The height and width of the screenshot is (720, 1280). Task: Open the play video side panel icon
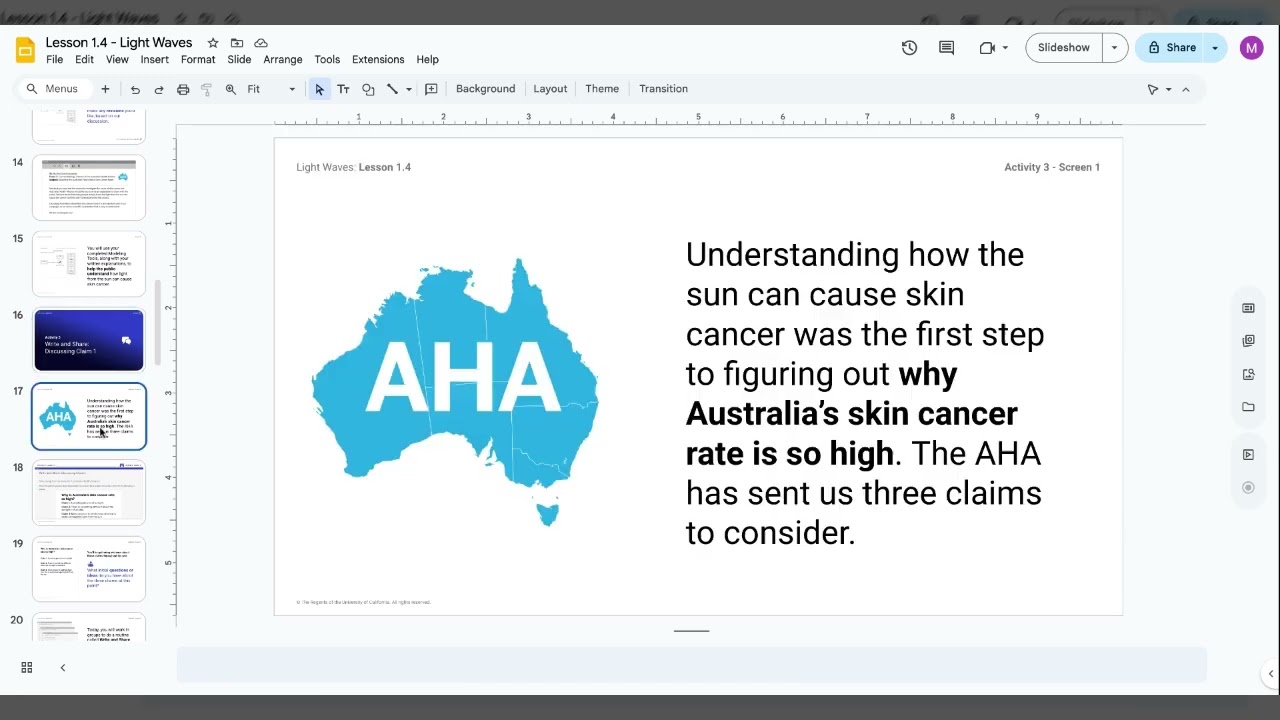point(1248,455)
